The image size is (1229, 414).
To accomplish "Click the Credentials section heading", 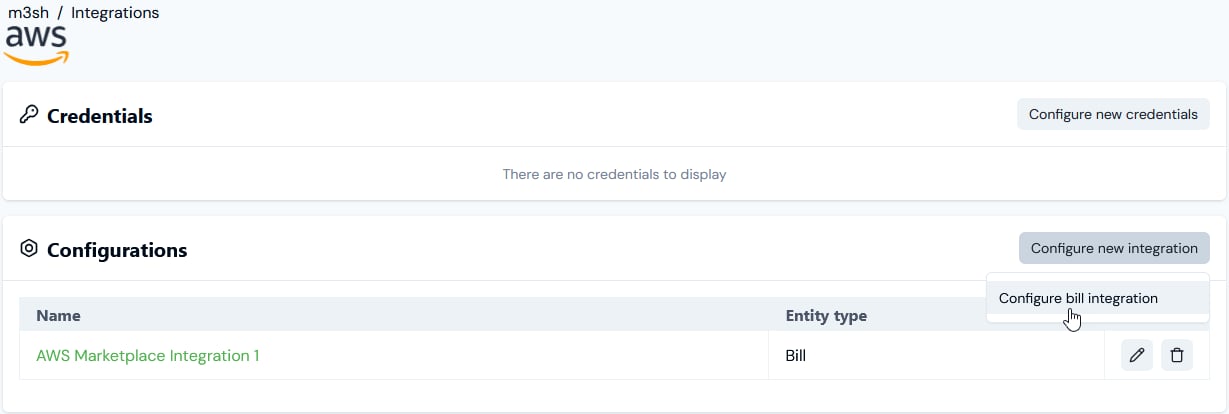I will click(x=100, y=116).
